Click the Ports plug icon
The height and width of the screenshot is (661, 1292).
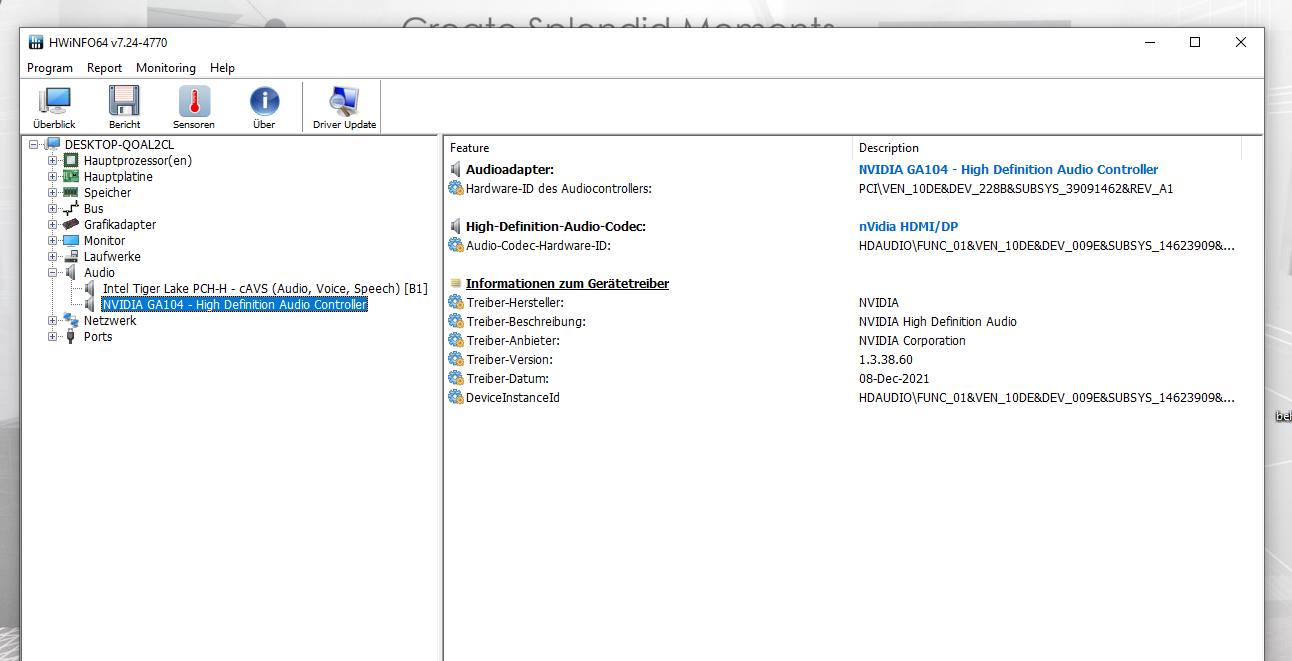point(71,337)
